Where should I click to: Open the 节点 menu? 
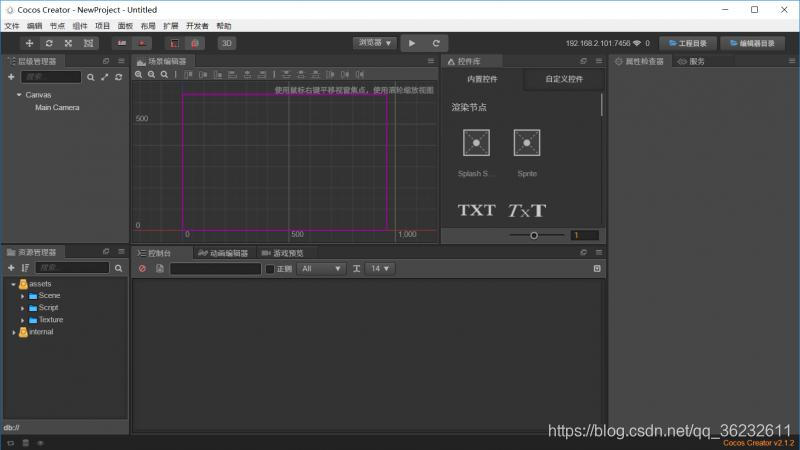(x=57, y=26)
